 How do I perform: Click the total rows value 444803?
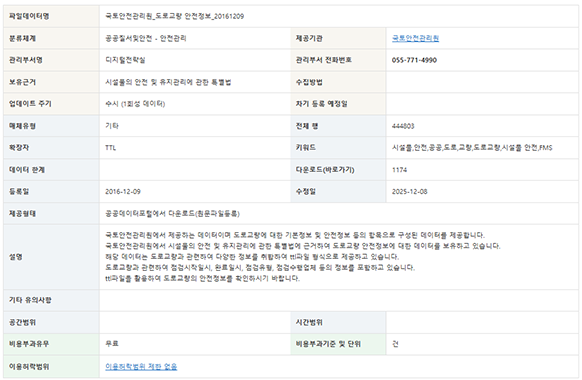[403, 126]
